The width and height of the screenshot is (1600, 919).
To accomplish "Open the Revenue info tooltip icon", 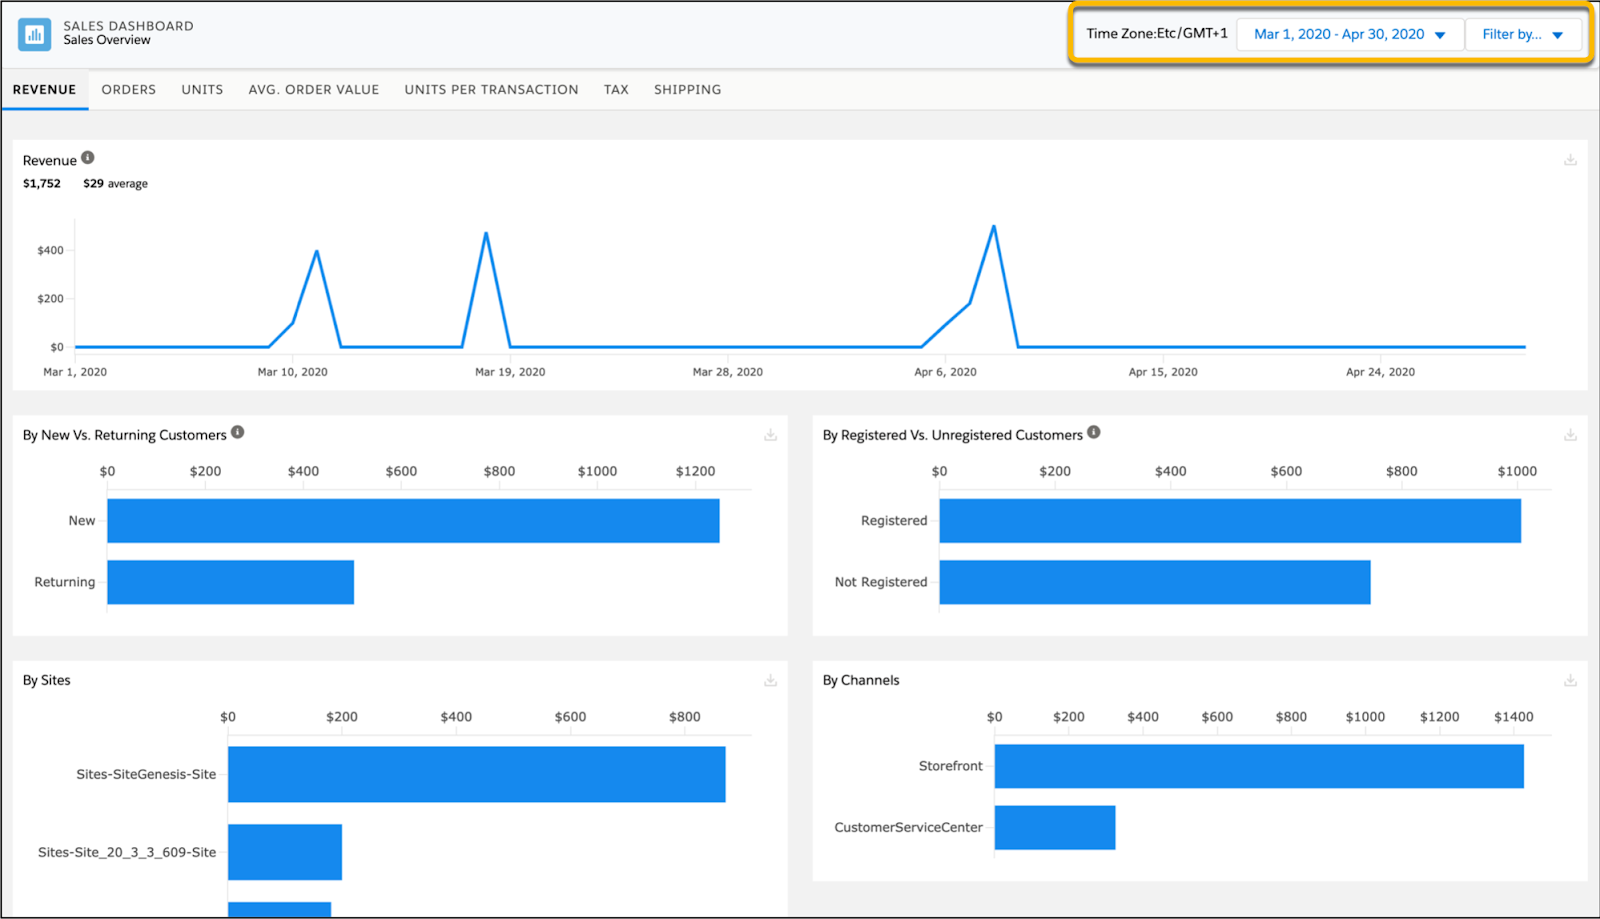I will 87,157.
